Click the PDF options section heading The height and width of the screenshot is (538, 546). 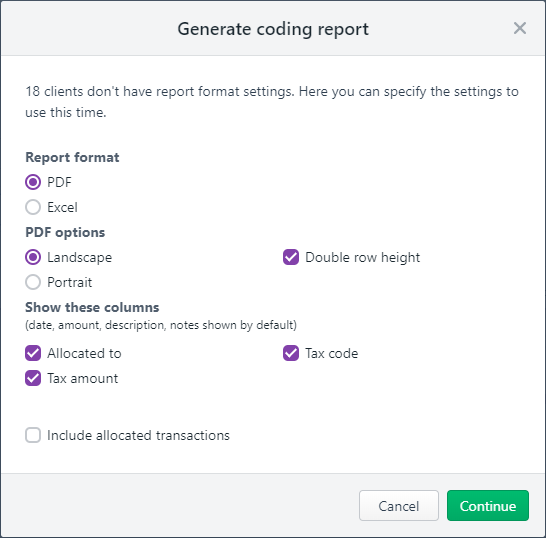click(x=65, y=232)
